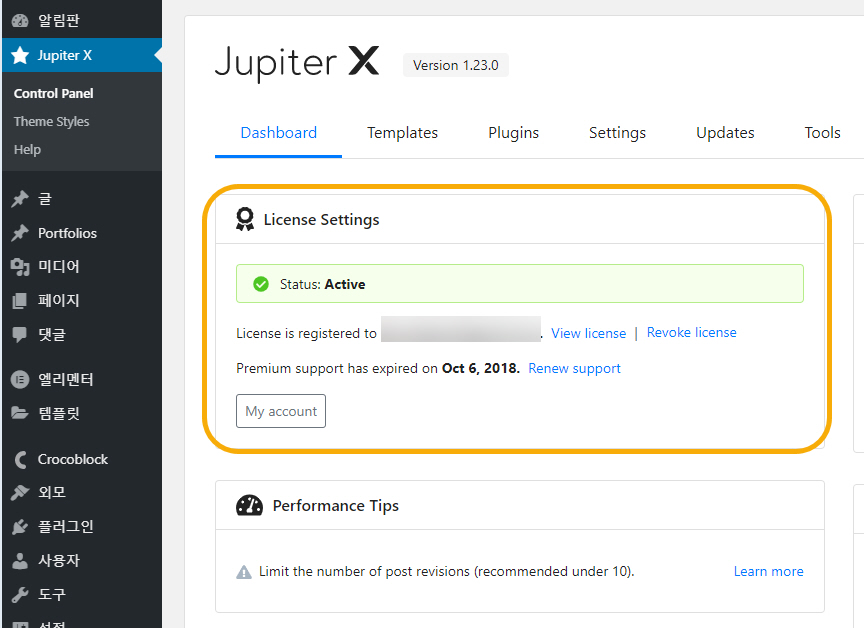Viewport: 864px width, 628px height.
Task: Click the 사용자 user icon
Action: click(x=20, y=561)
